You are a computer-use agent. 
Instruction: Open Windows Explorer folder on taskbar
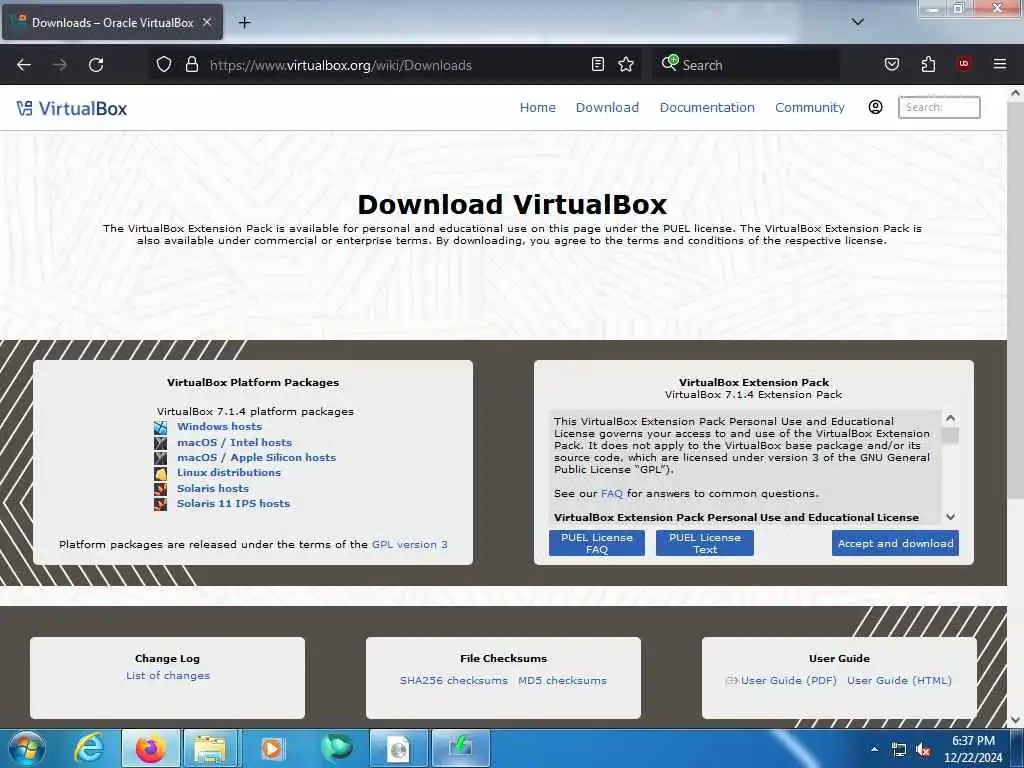coord(210,748)
